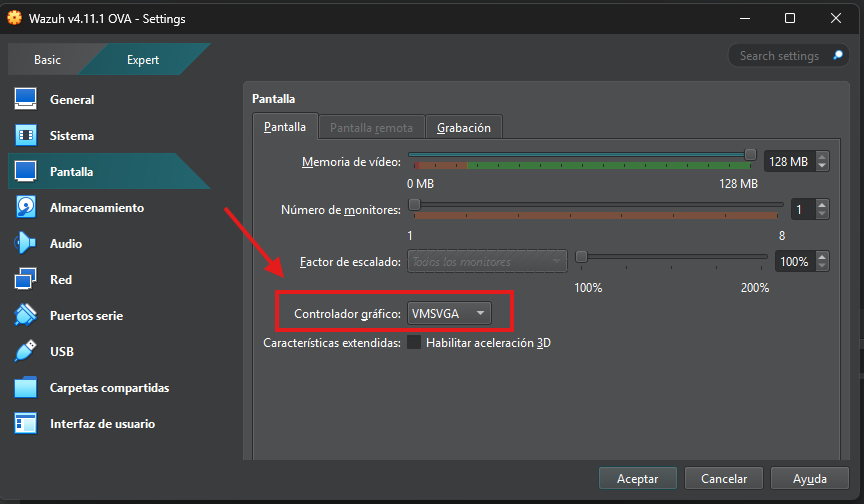Image resolution: width=864 pixels, height=504 pixels.
Task: Increase Memoria de vídeo spinner value
Action: 822,156
